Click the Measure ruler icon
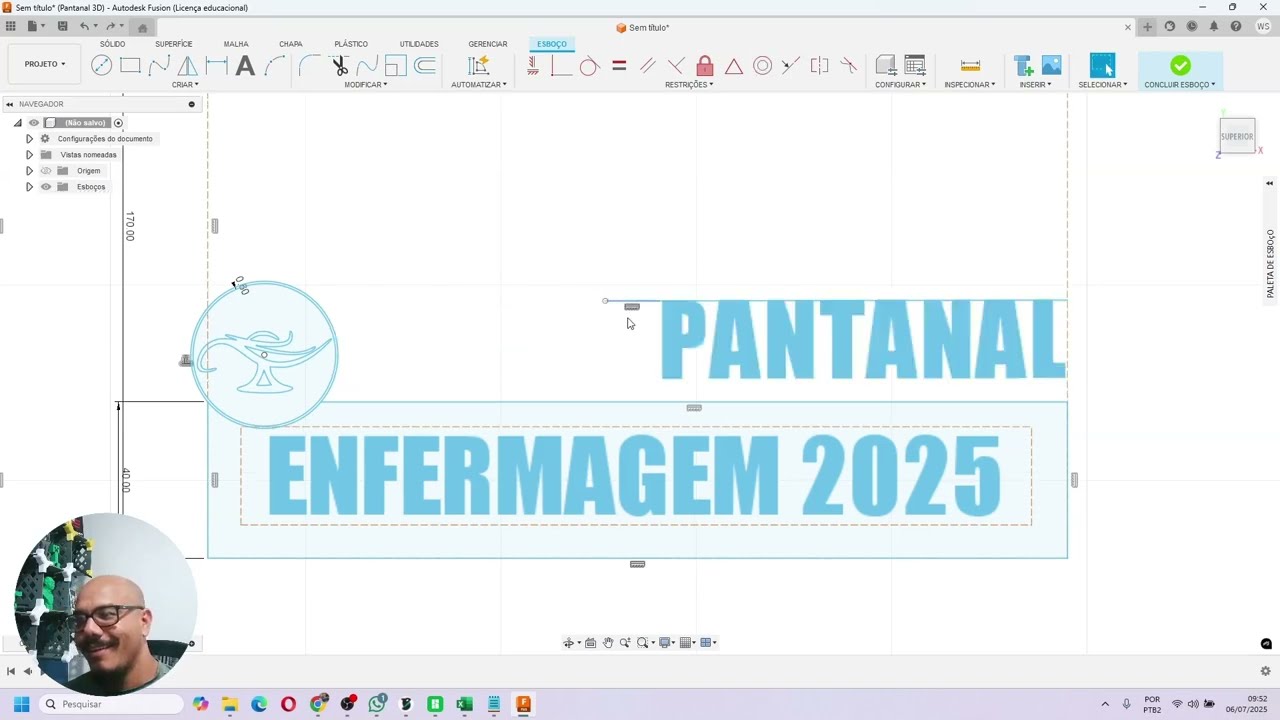Screen dimensions: 1280x720 [970, 66]
